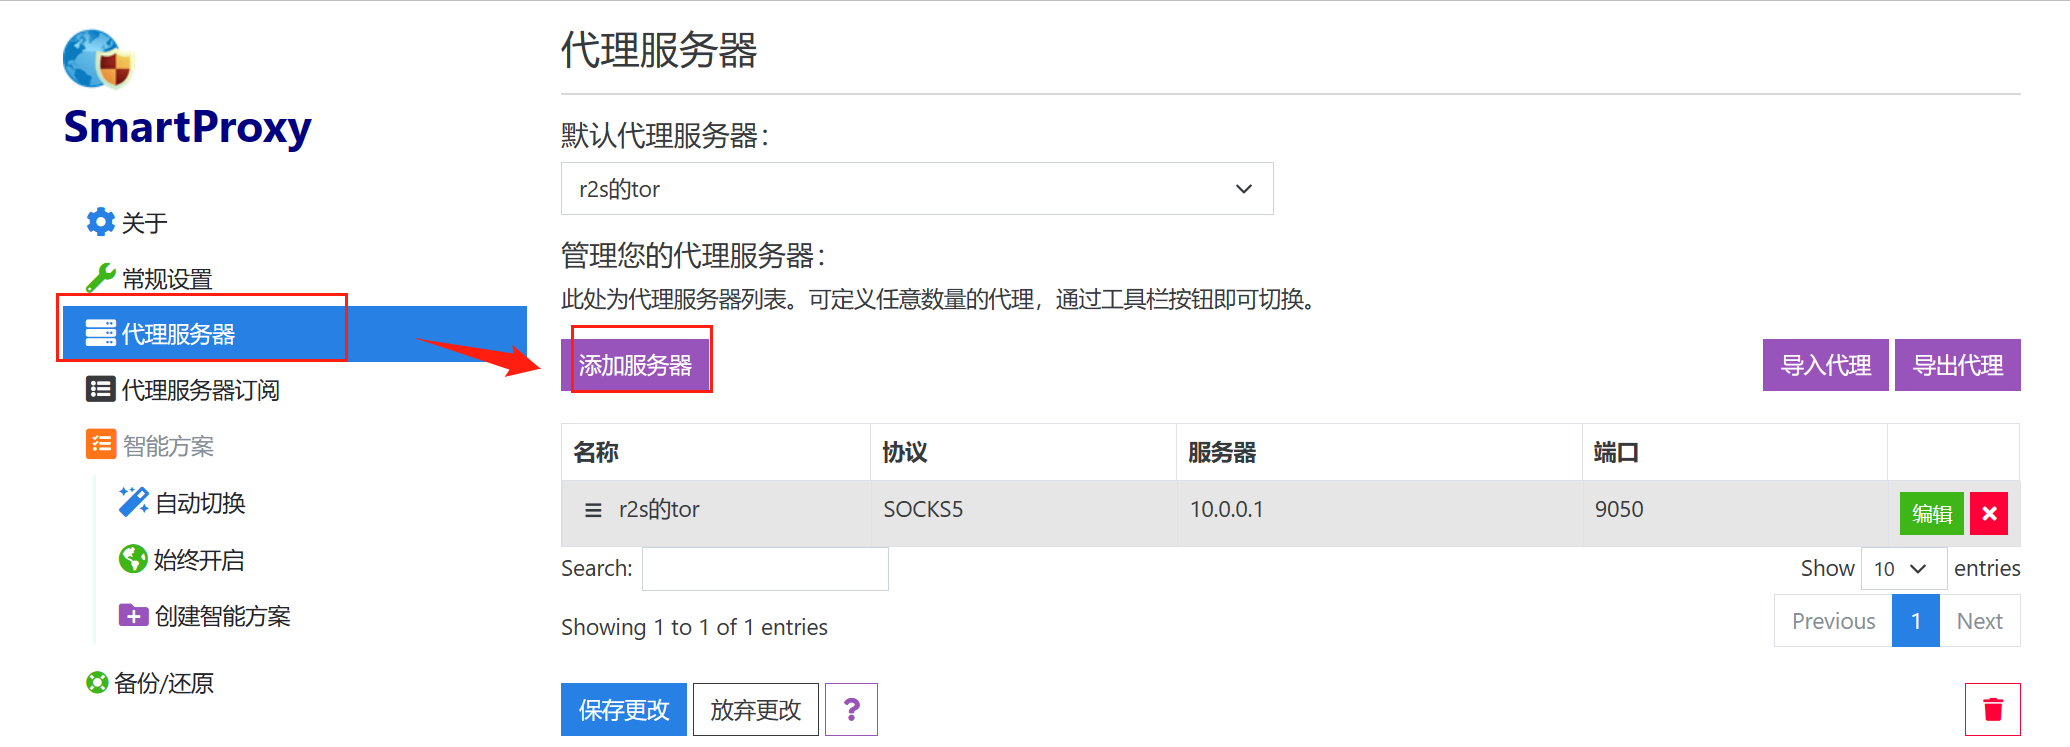Open 始终开启 rules page

coord(199,559)
